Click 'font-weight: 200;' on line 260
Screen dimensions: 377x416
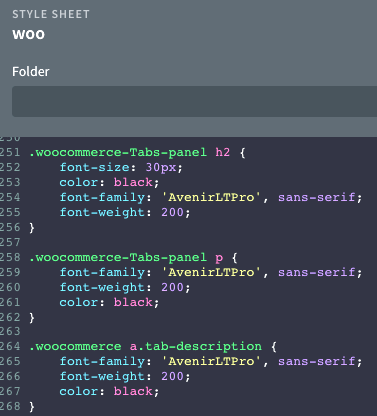pos(125,287)
